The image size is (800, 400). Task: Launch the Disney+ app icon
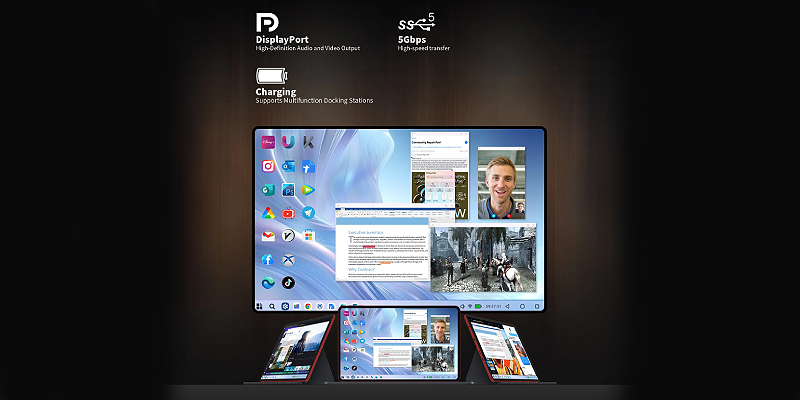point(268,143)
